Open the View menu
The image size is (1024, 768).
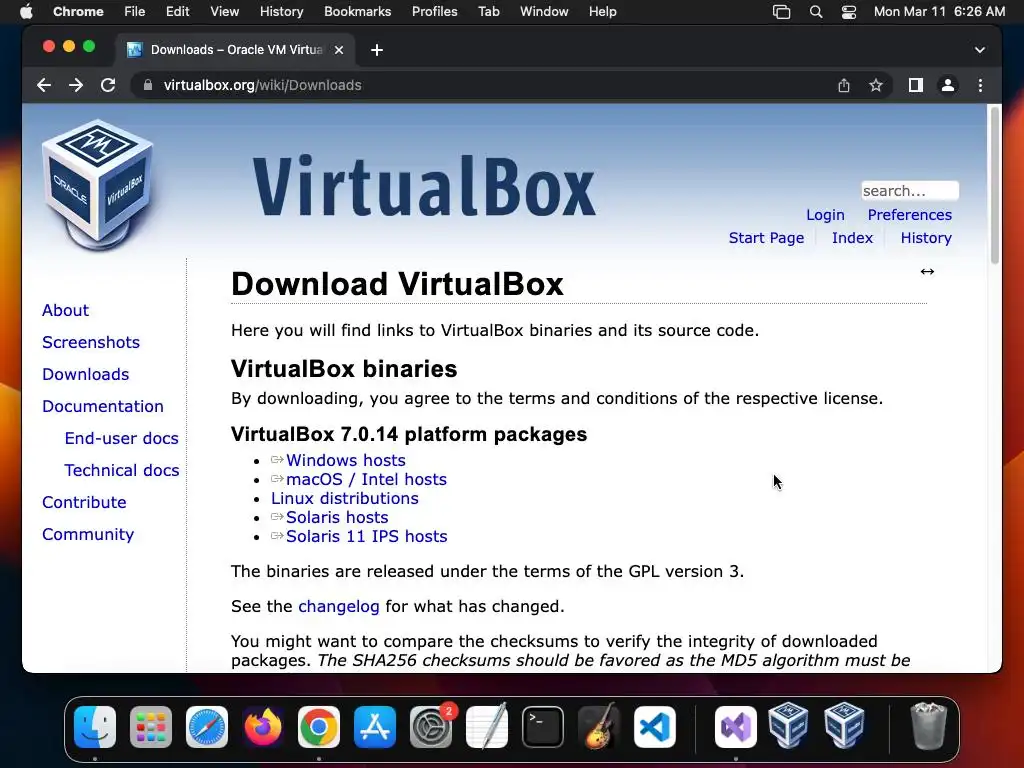(225, 12)
